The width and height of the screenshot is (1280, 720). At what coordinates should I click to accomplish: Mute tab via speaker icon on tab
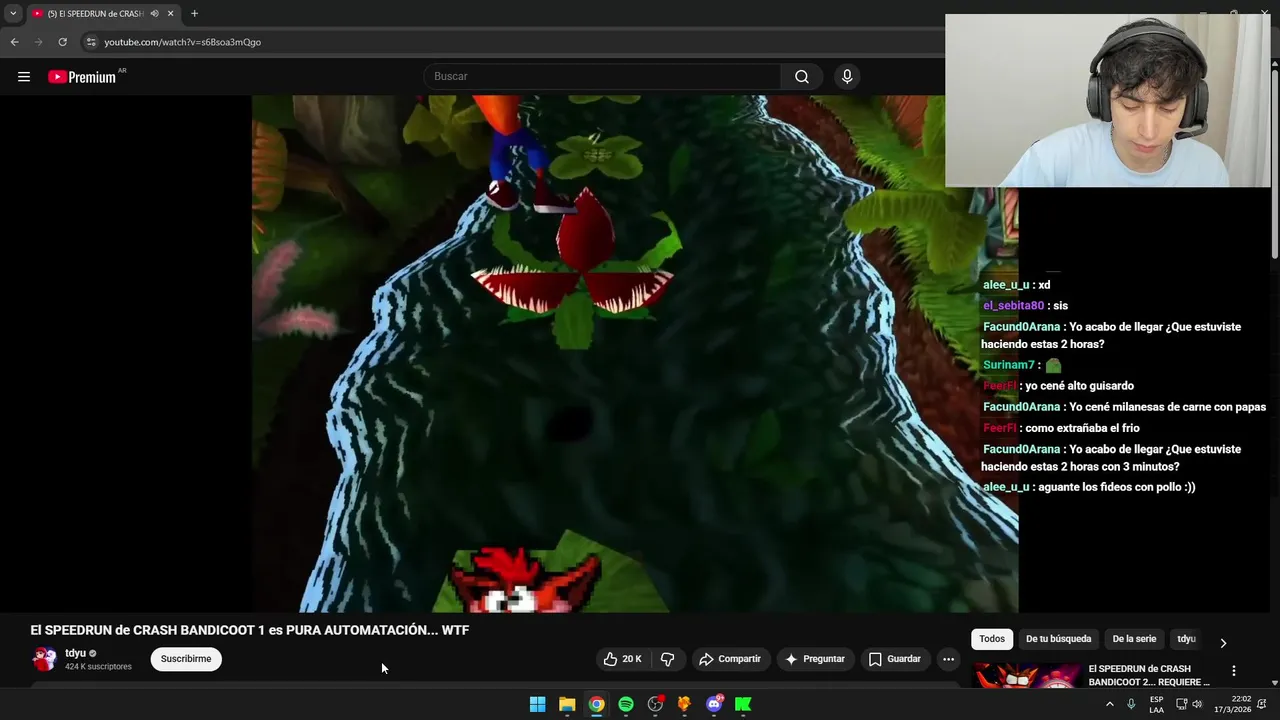pos(154,13)
